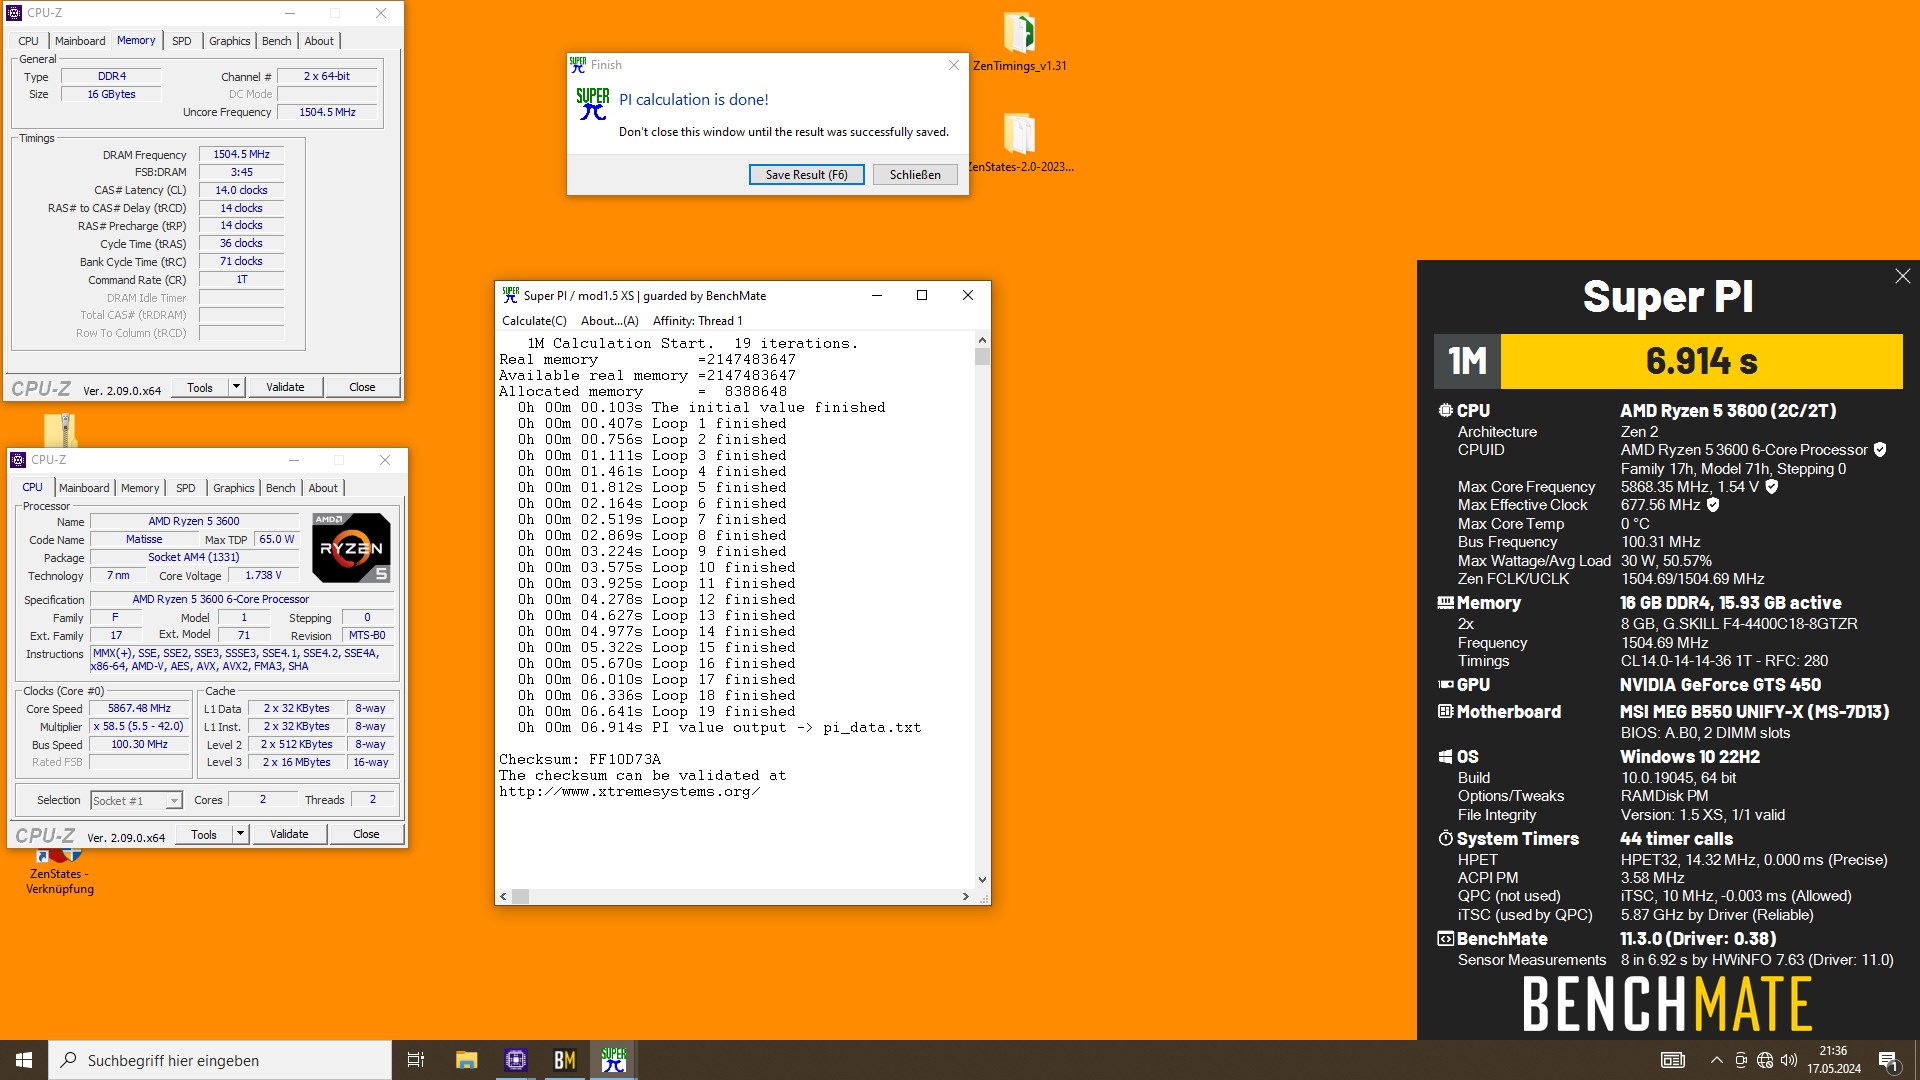Open the Tools dropdown arrow in lower CPU-Z
The height and width of the screenshot is (1080, 1920).
coord(240,834)
